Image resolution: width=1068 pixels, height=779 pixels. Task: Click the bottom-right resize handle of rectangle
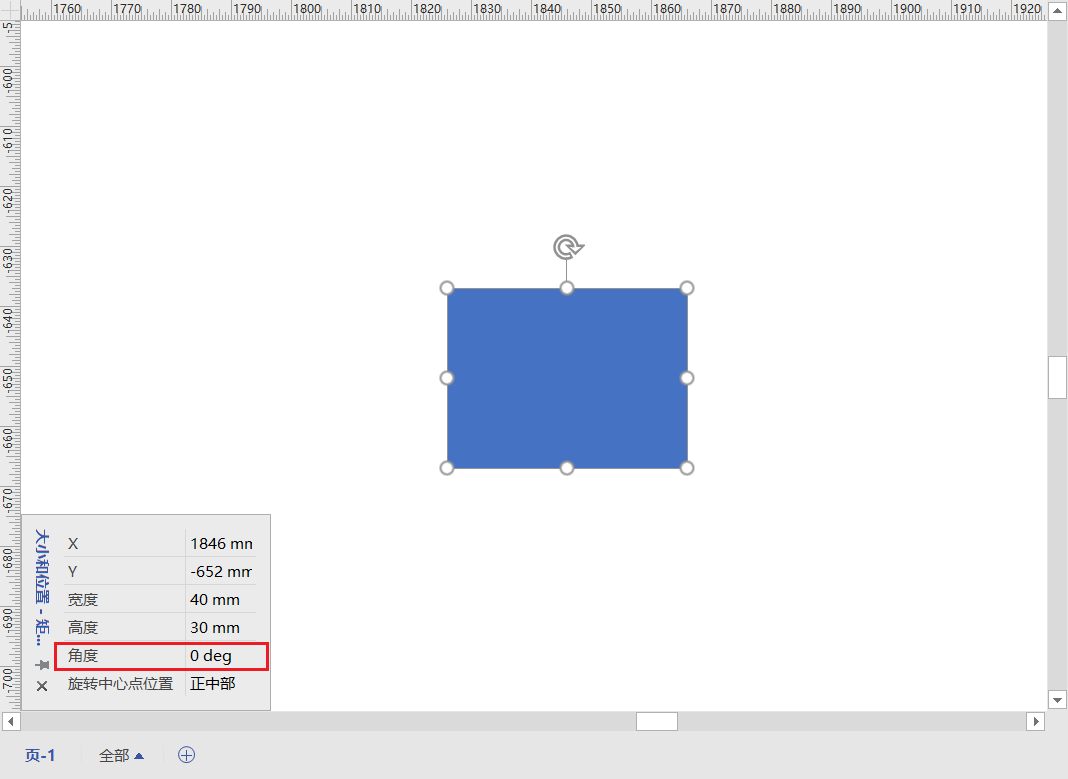(x=687, y=468)
